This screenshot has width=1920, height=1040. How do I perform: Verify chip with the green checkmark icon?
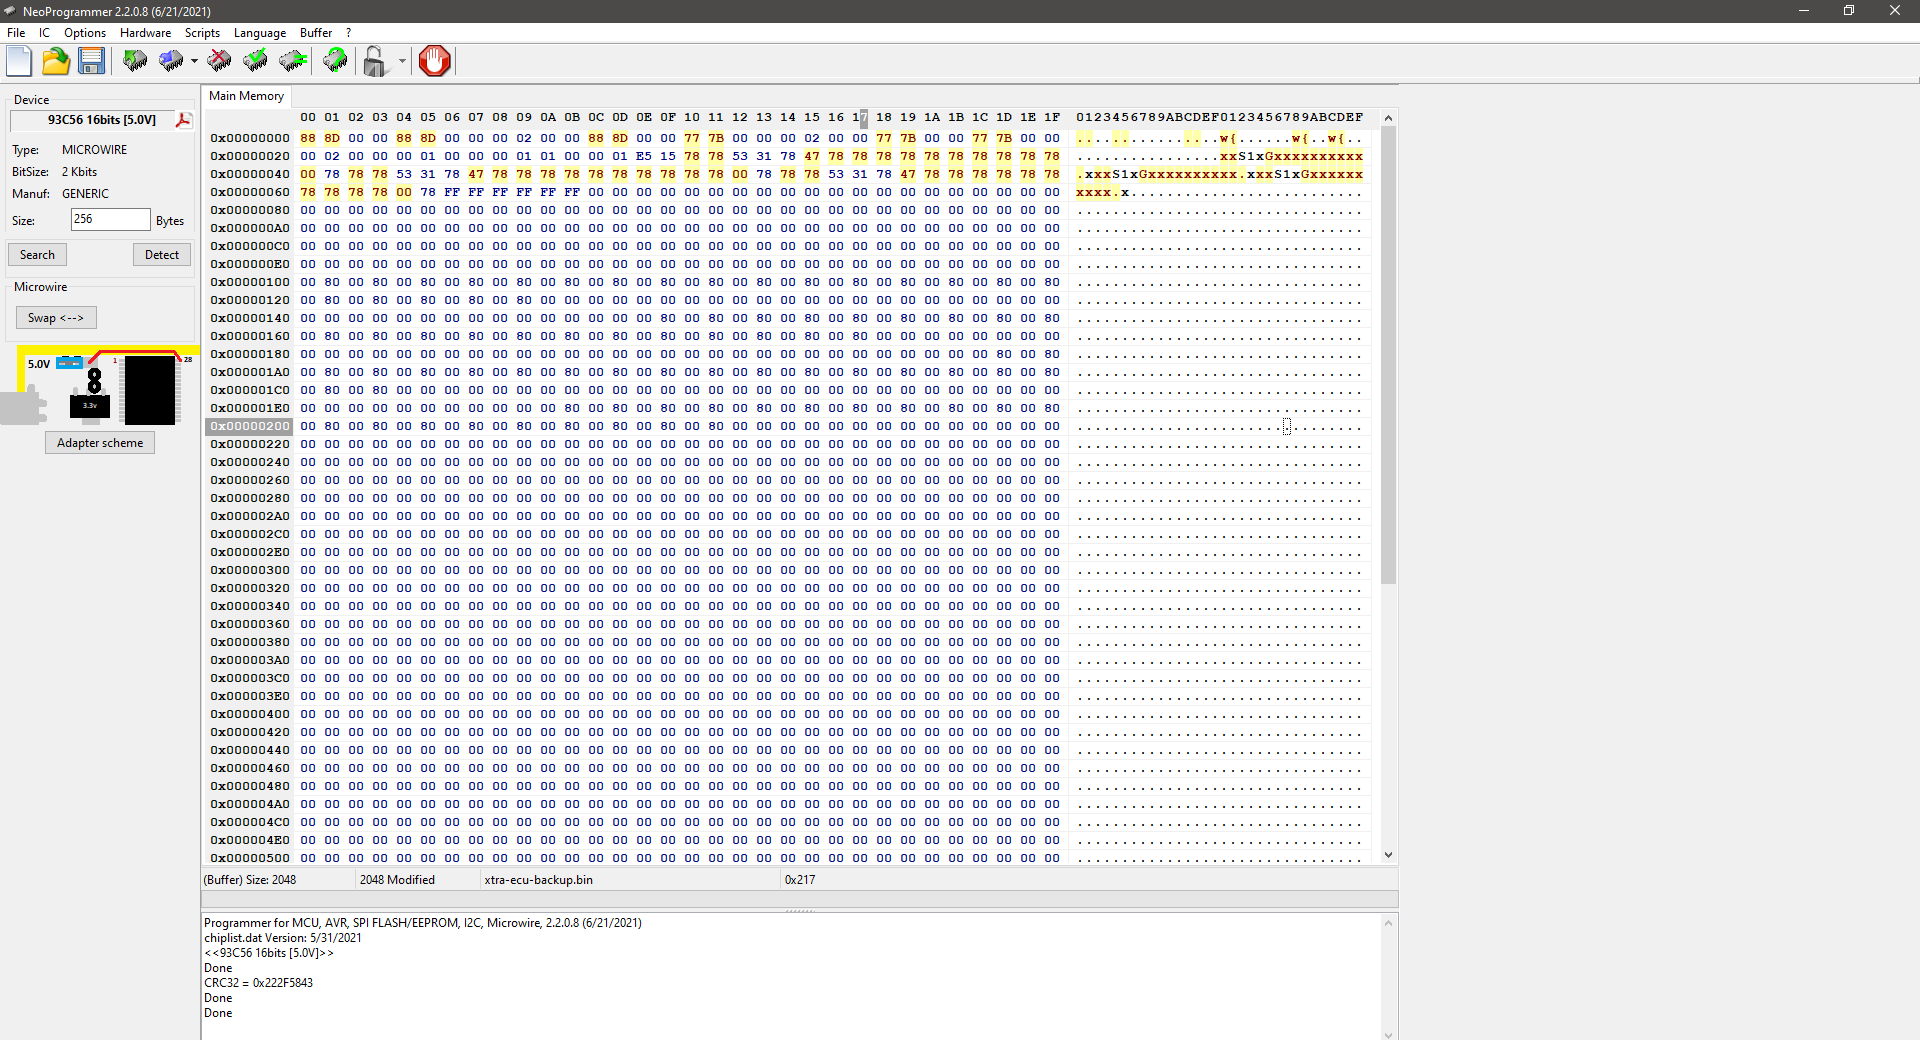(256, 61)
